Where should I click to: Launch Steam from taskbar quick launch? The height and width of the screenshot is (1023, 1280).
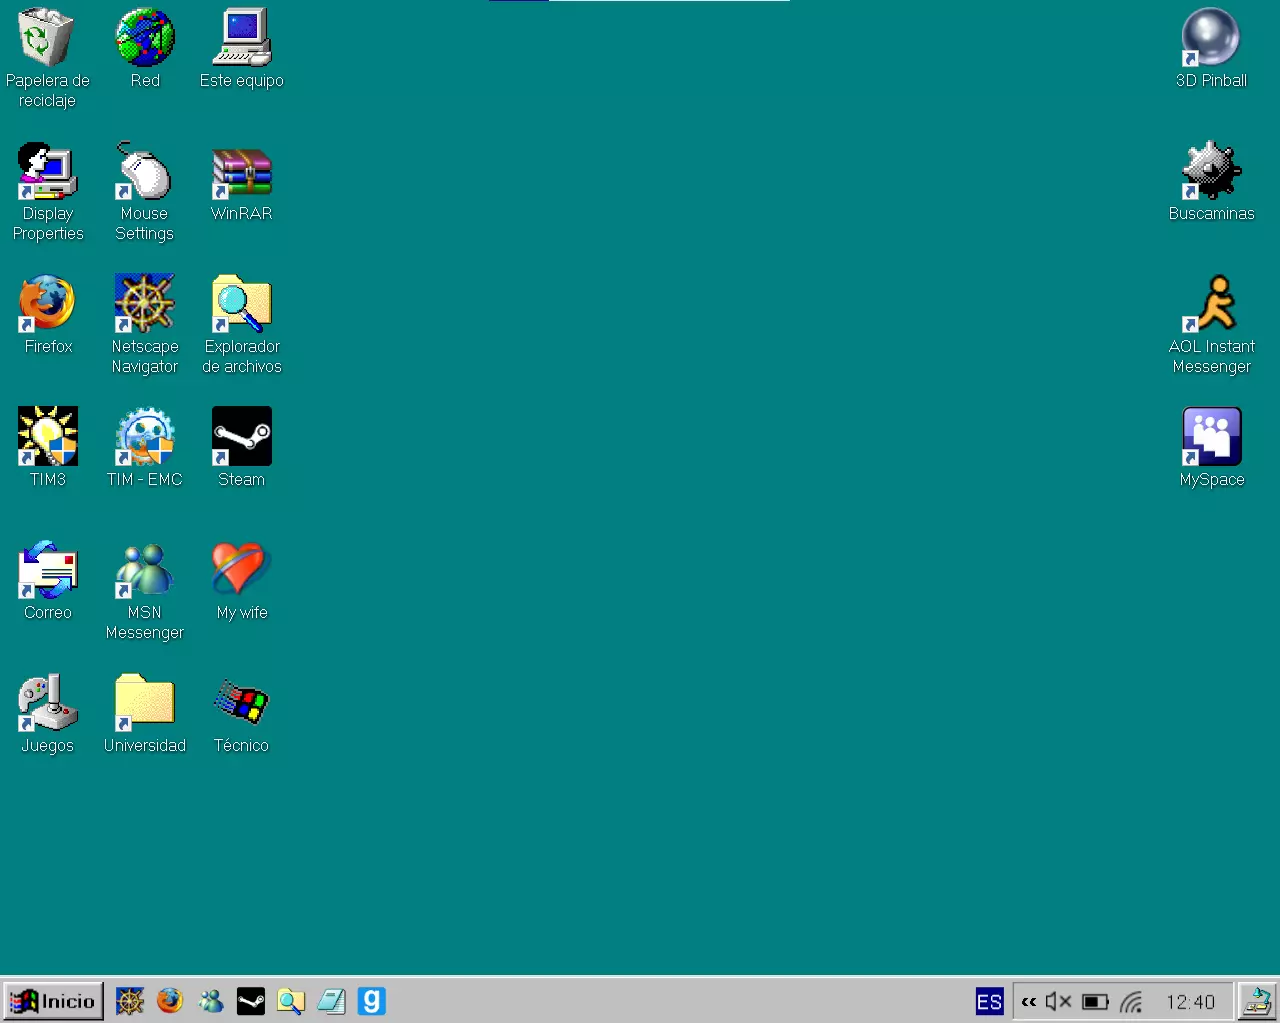pyautogui.click(x=251, y=1001)
